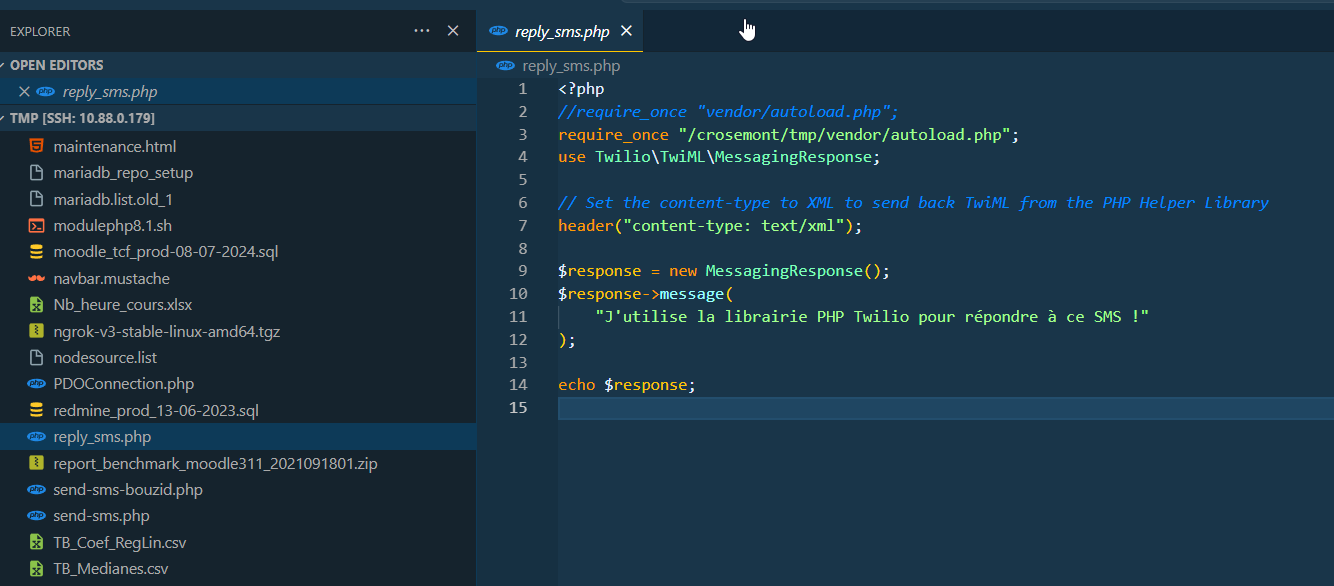The width and height of the screenshot is (1334, 586).
Task: Click the HTML5 icon beside maintenance.html
Action: [x=36, y=146]
